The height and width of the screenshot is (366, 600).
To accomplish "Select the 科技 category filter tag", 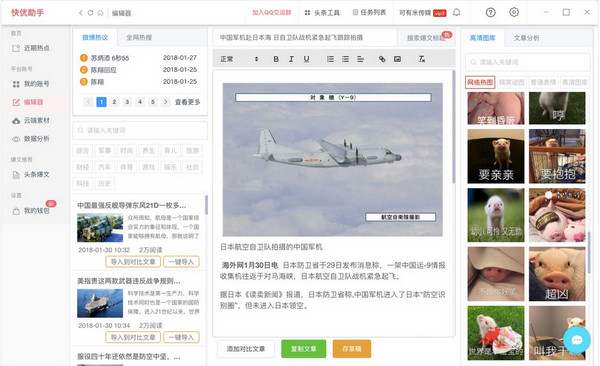I will pyautogui.click(x=82, y=183).
